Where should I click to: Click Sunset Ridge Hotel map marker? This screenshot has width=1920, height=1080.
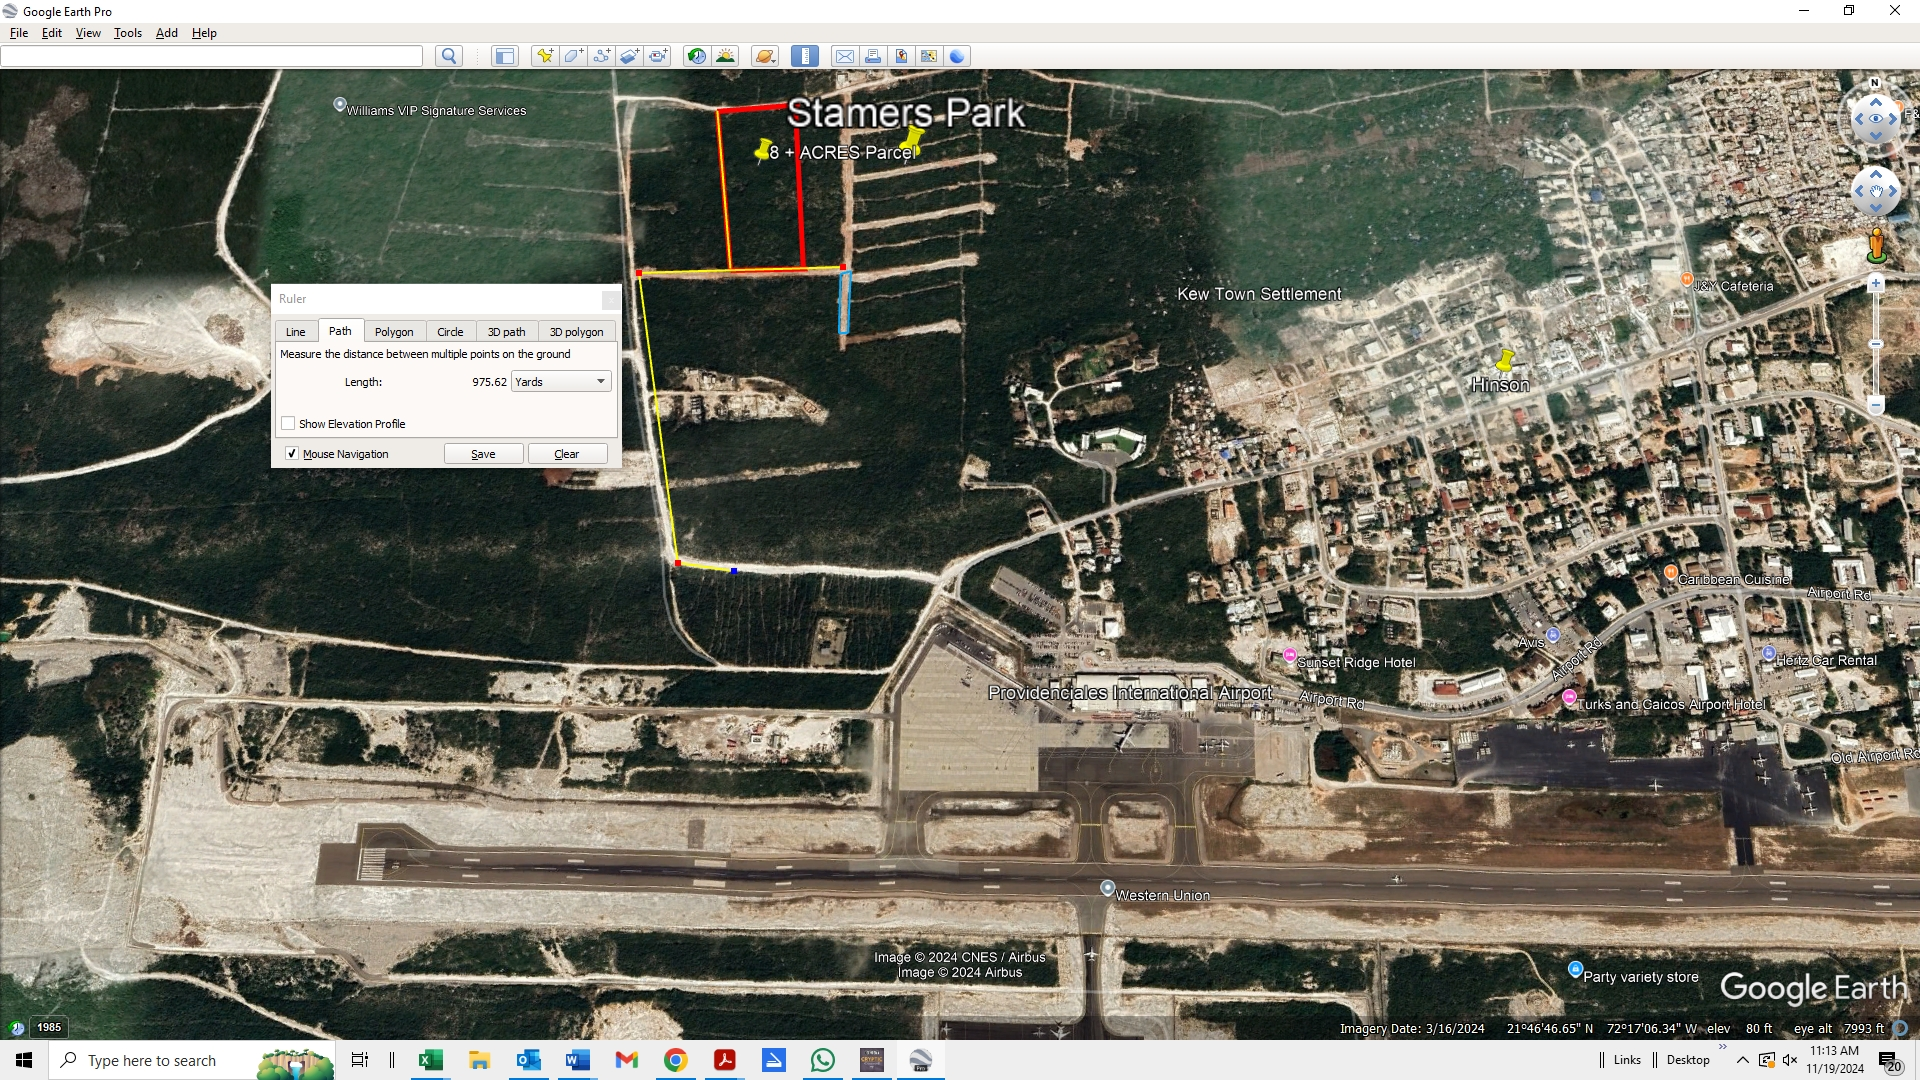pos(1289,655)
